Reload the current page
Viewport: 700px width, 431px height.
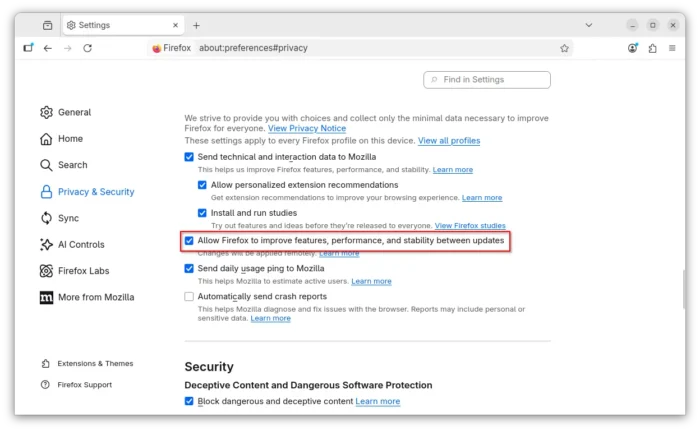coord(88,48)
